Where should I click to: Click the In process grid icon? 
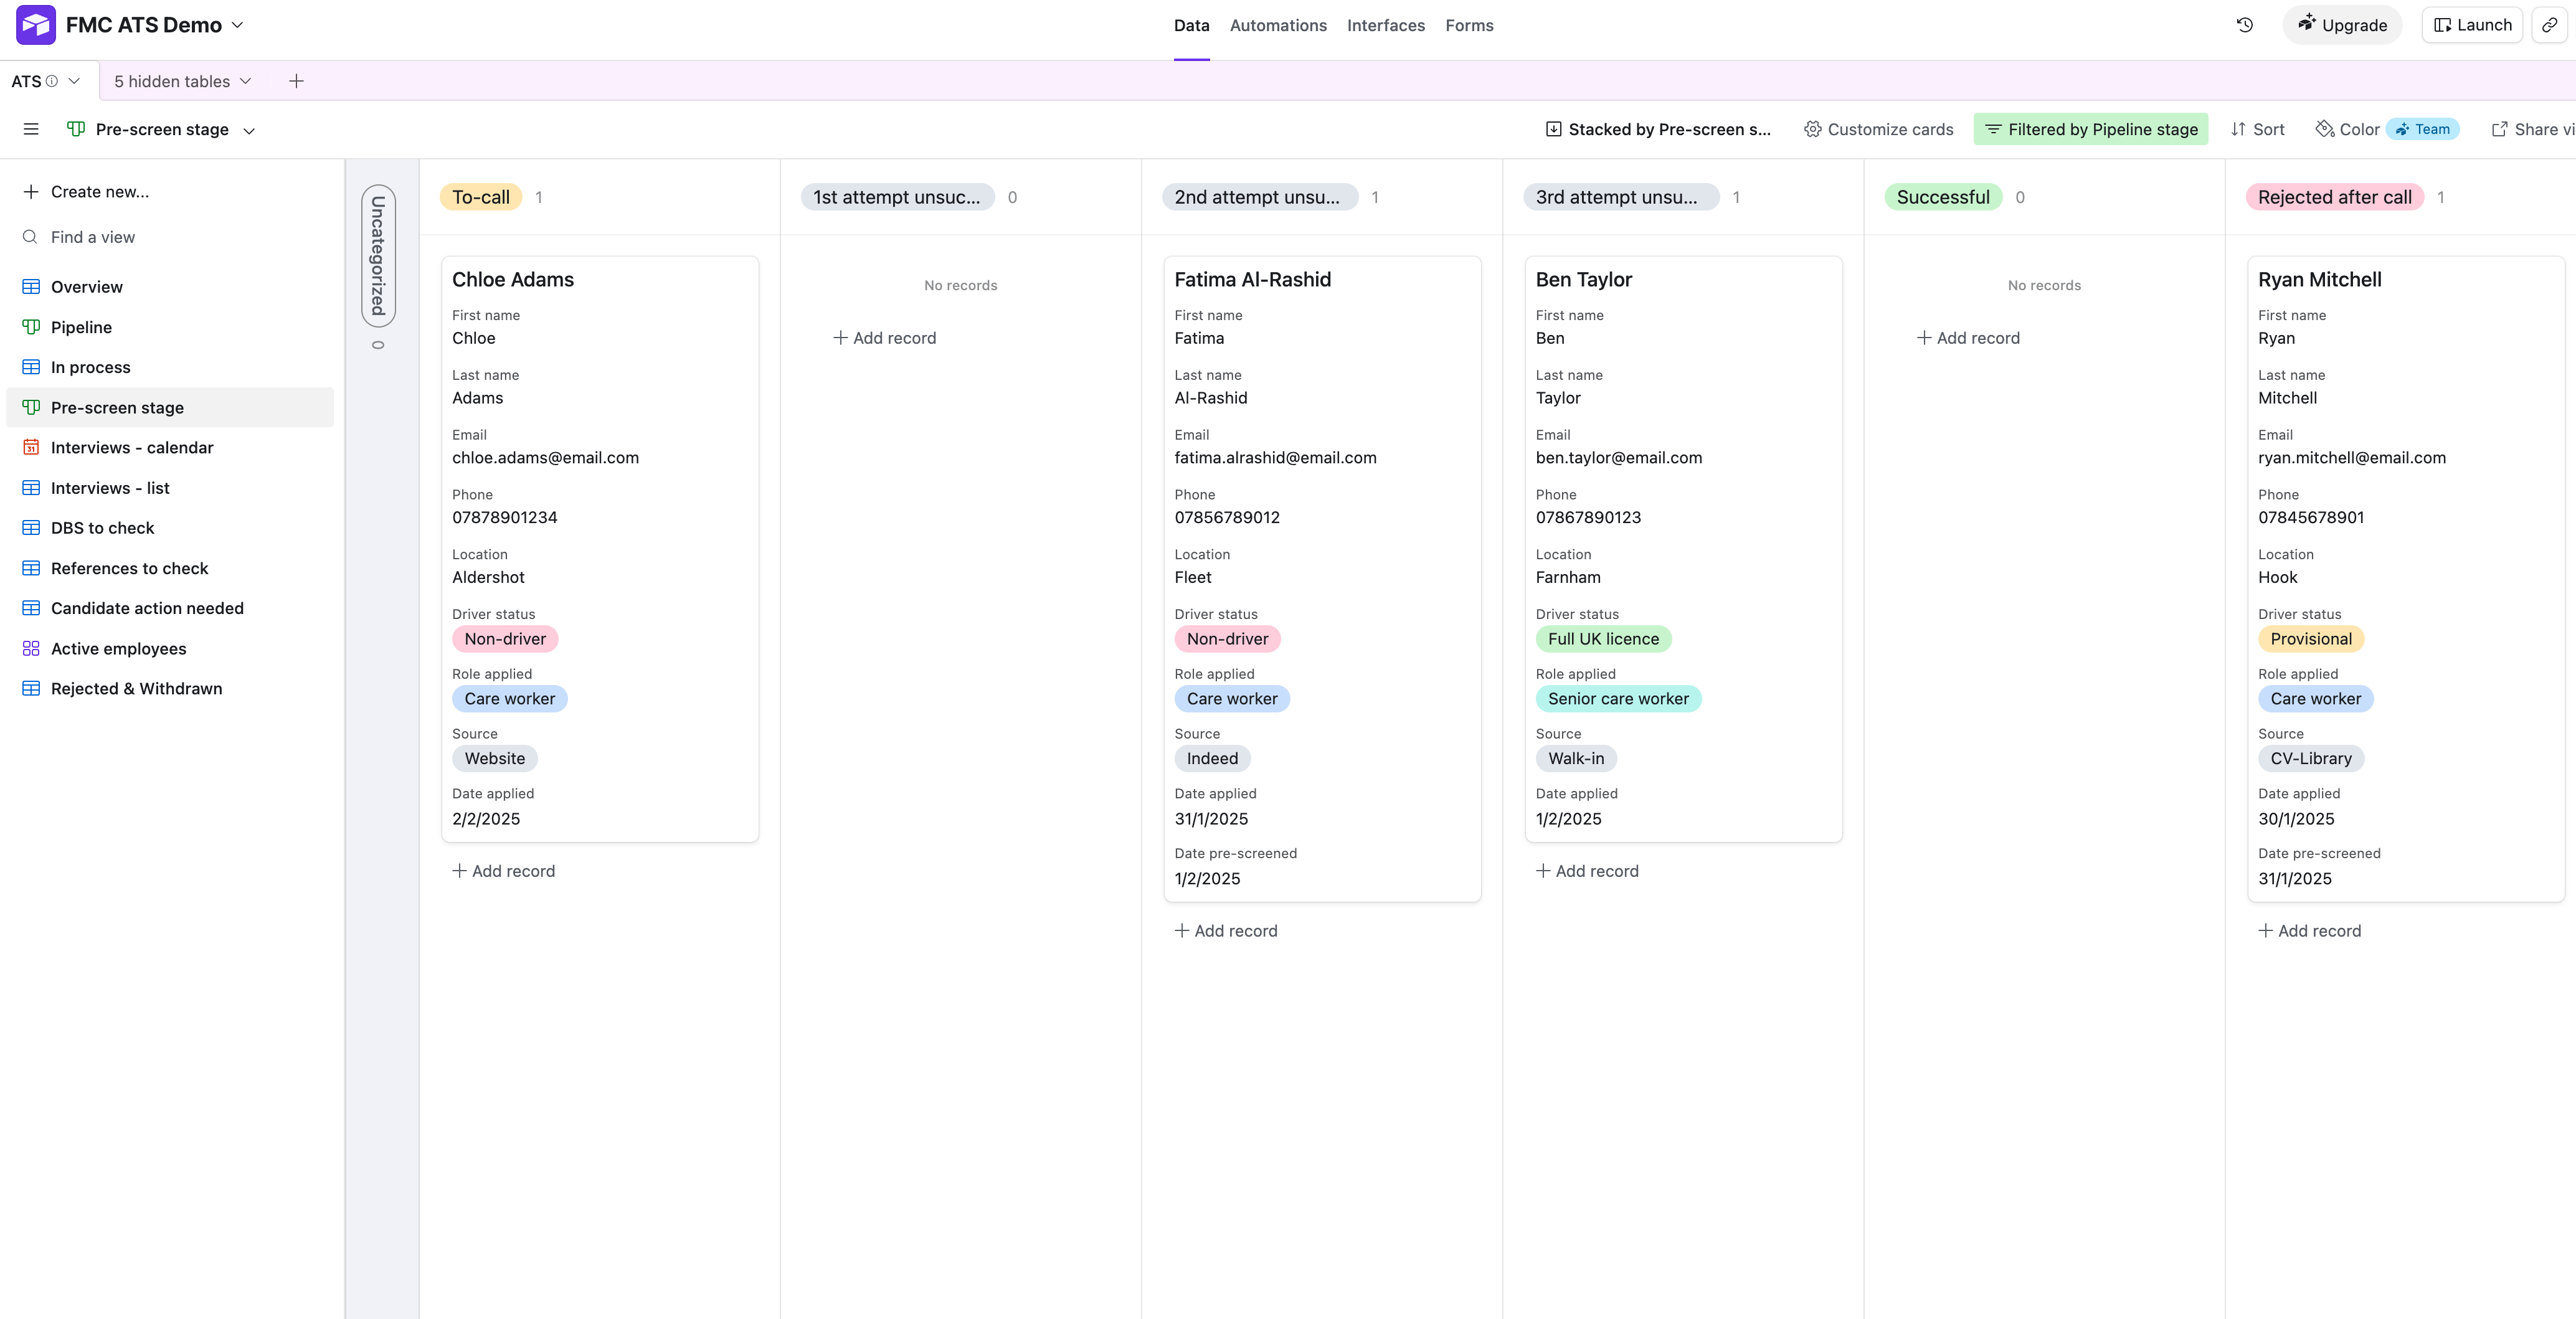coord(31,367)
